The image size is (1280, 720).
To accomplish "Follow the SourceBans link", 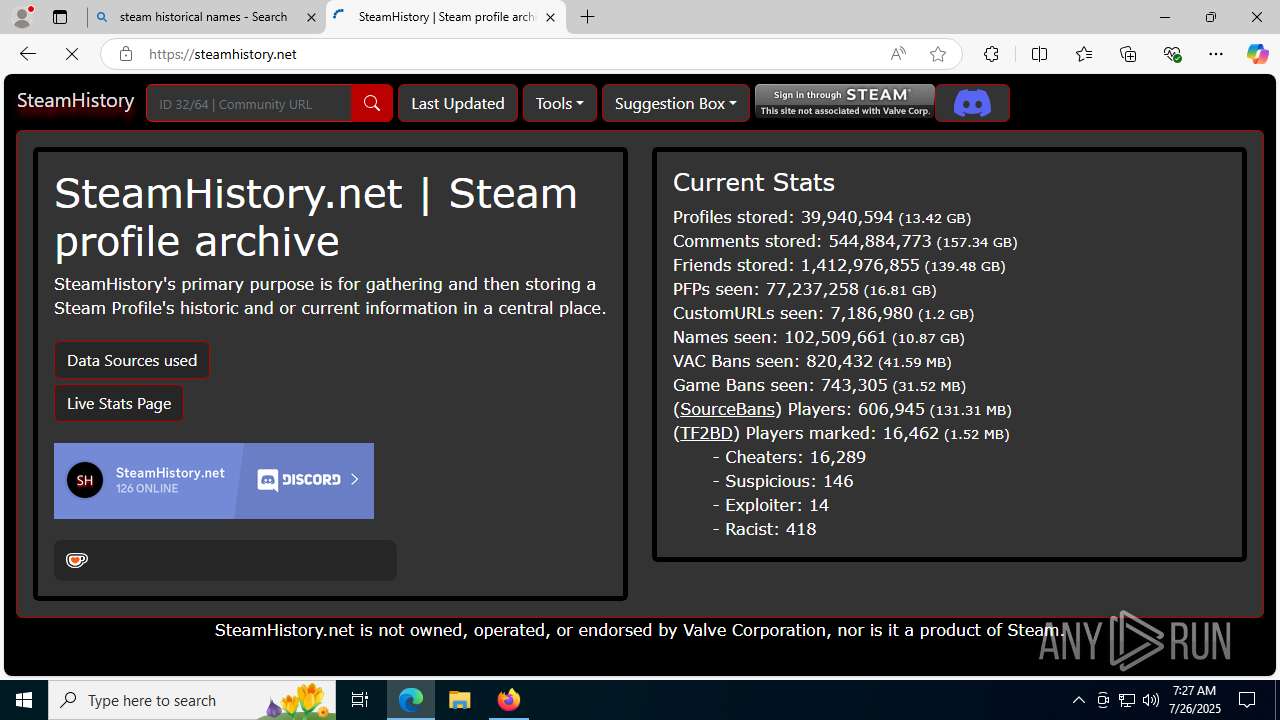I will (x=728, y=409).
